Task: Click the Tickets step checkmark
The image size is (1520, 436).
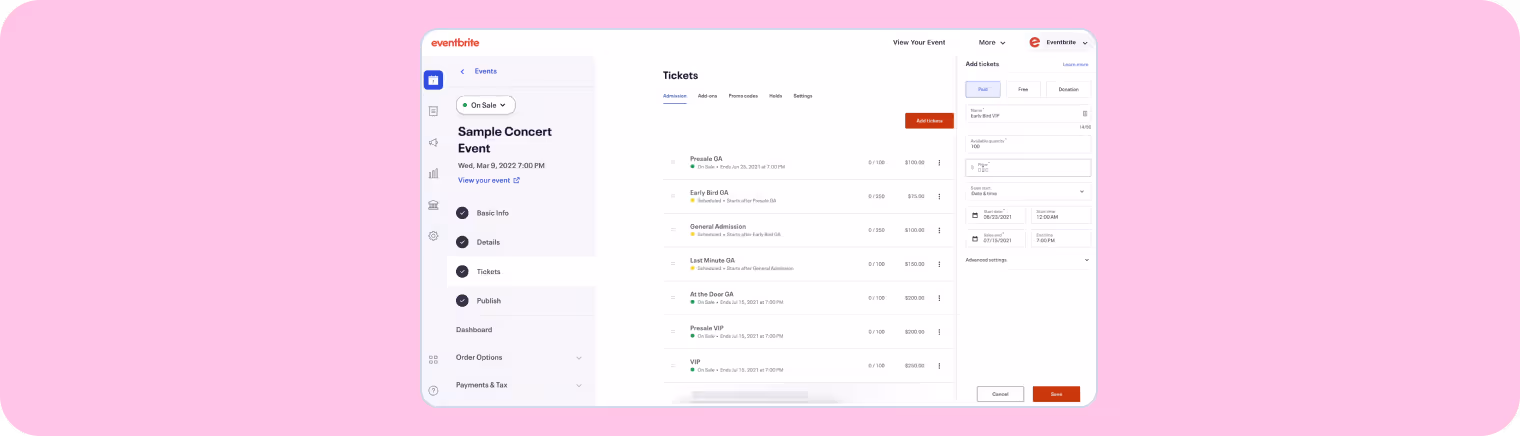Action: pos(462,271)
